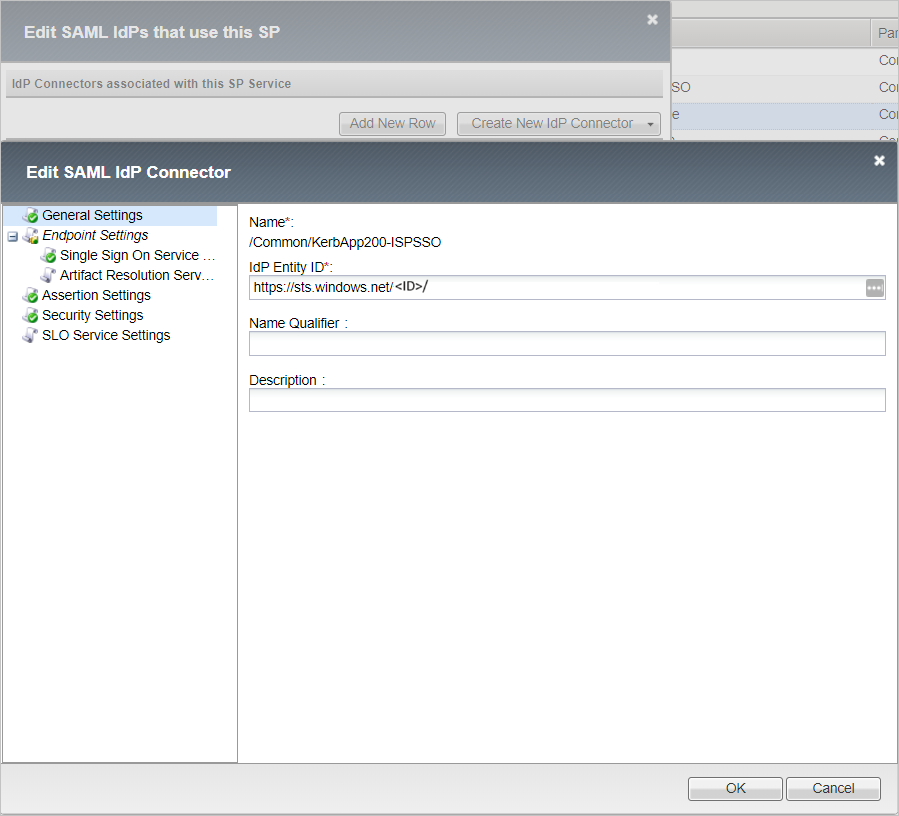Viewport: 899px width, 816px height.
Task: Open the Create New IdP Connector dropdown arrow
Action: pyautogui.click(x=650, y=124)
